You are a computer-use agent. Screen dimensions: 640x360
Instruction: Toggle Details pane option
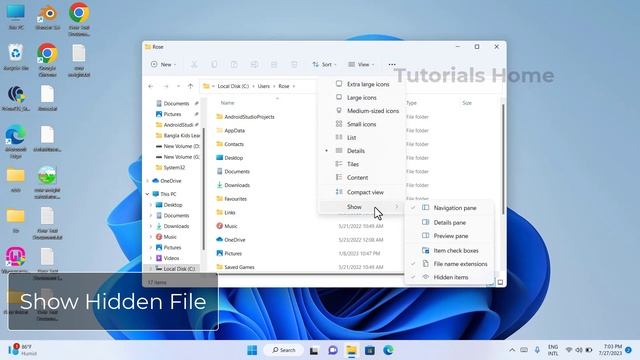[x=449, y=222]
